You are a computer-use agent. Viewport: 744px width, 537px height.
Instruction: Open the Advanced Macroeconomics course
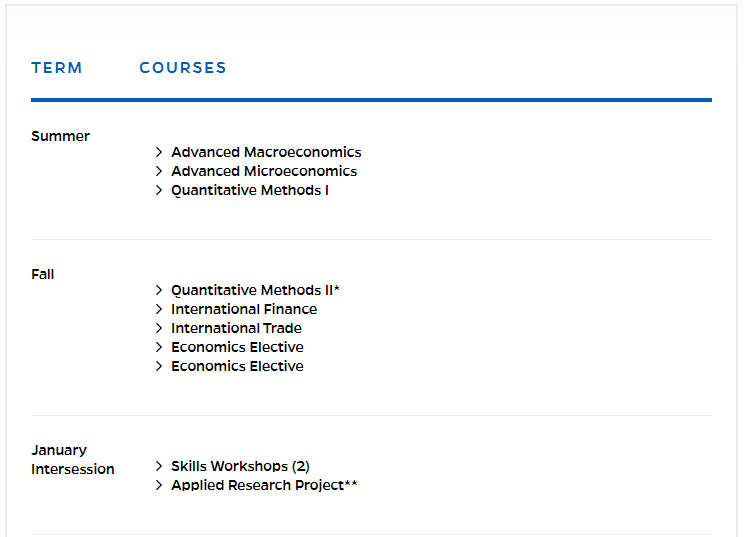tap(266, 152)
